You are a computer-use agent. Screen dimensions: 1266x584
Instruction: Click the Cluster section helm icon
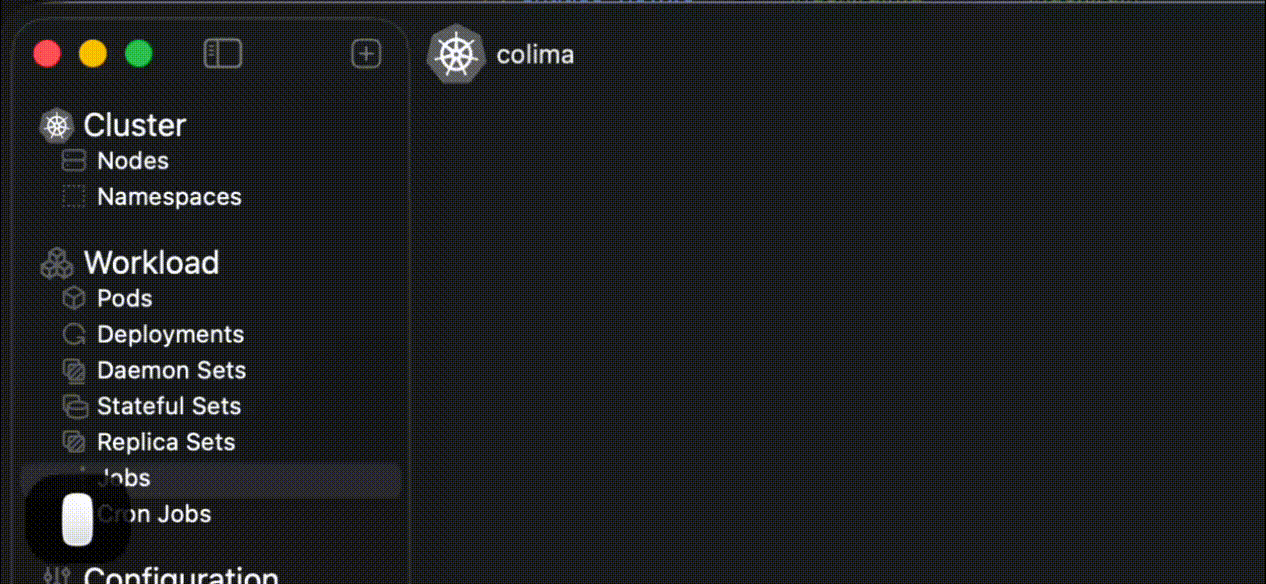56,126
